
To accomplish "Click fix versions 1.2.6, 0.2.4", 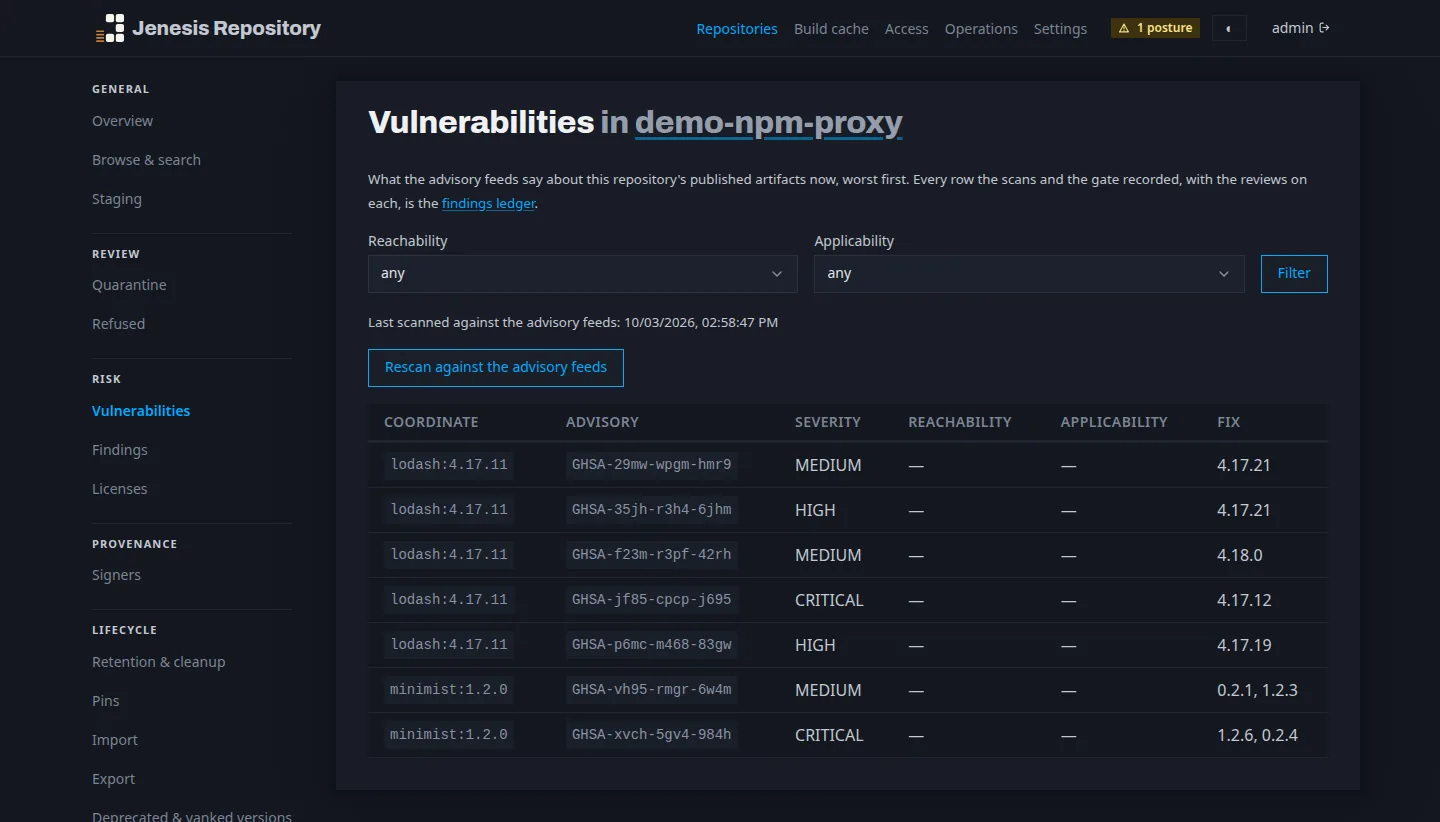I will pos(1258,735).
